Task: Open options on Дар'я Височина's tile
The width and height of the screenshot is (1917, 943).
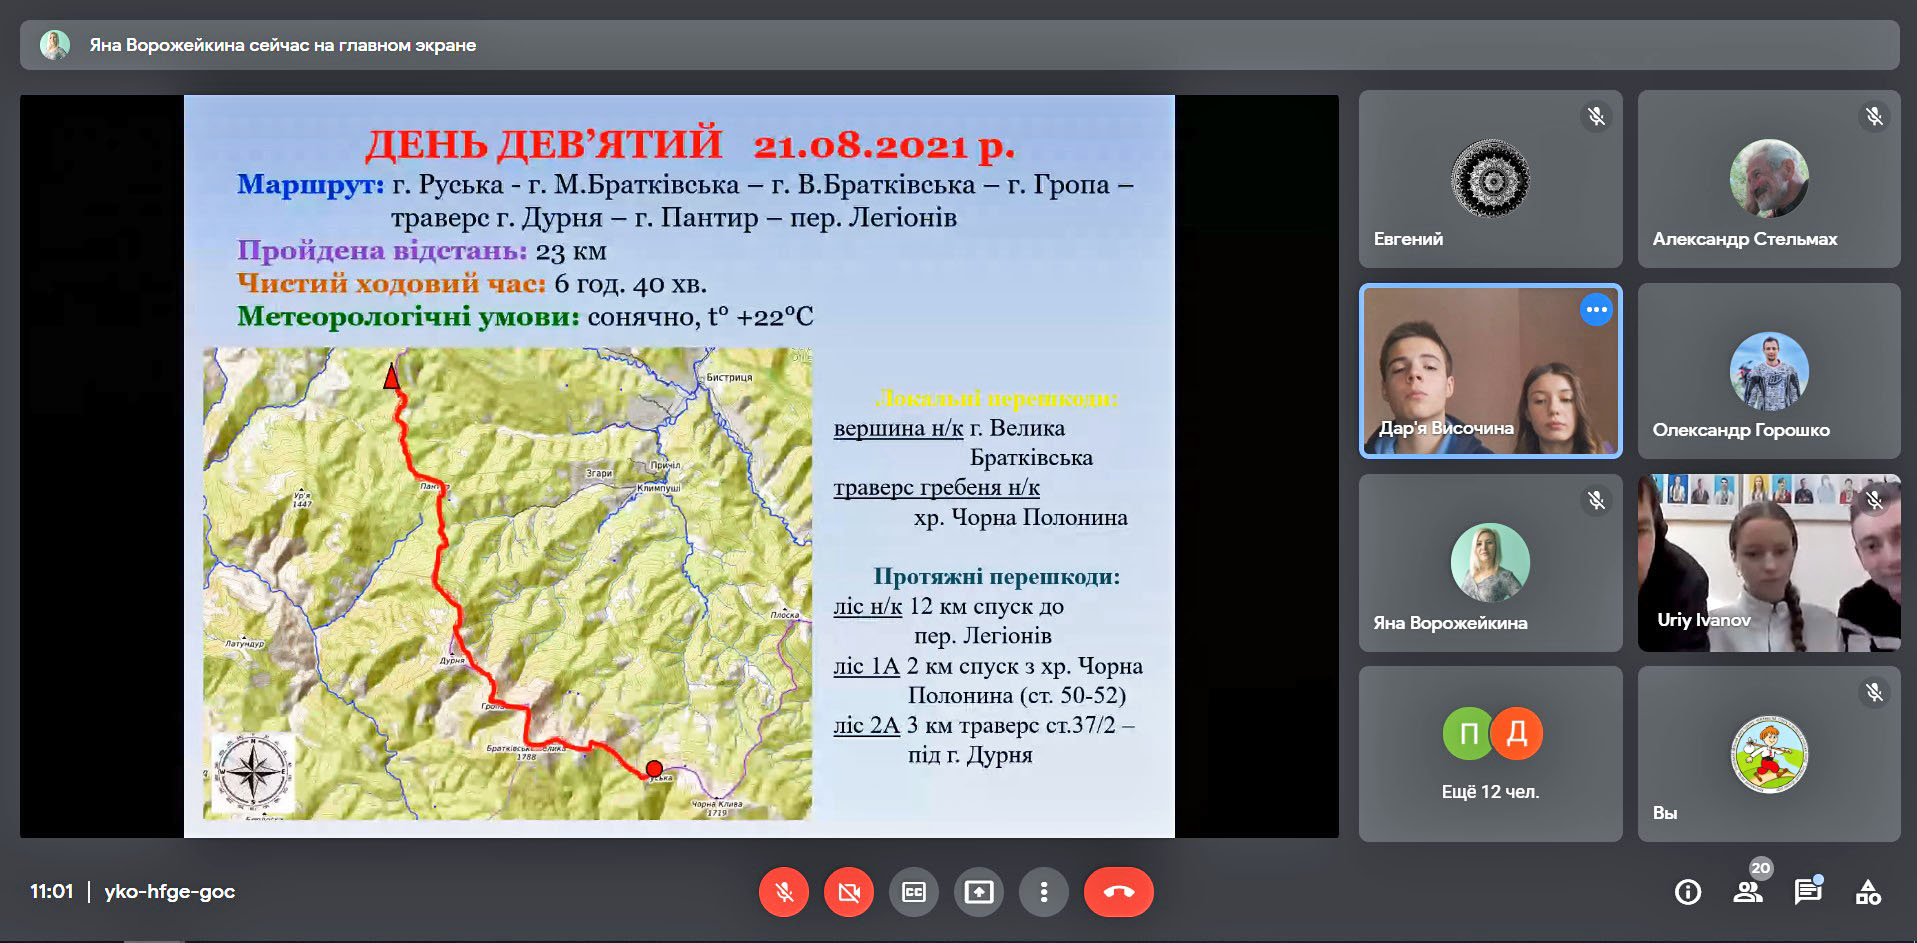Action: pyautogui.click(x=1596, y=310)
